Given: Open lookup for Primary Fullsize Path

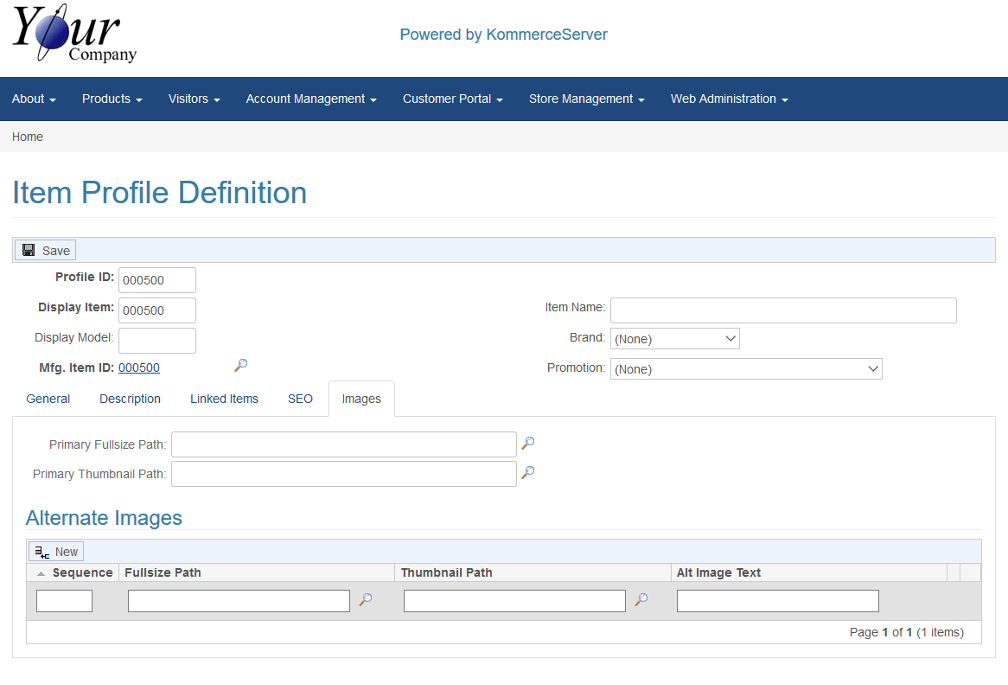Looking at the screenshot, I should click(528, 443).
